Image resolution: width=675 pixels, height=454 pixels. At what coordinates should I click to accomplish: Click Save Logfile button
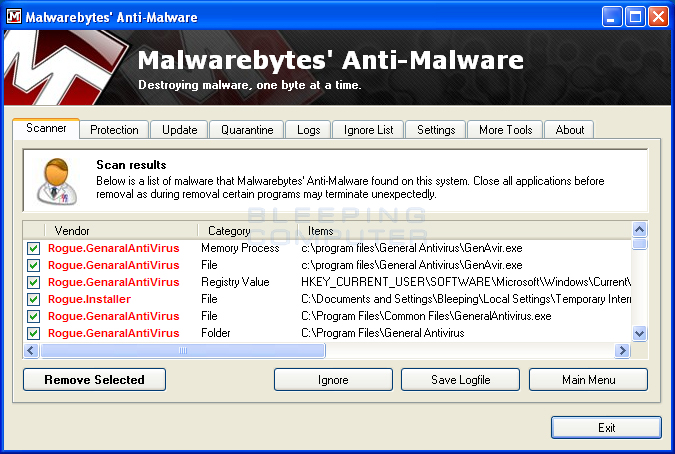point(460,380)
